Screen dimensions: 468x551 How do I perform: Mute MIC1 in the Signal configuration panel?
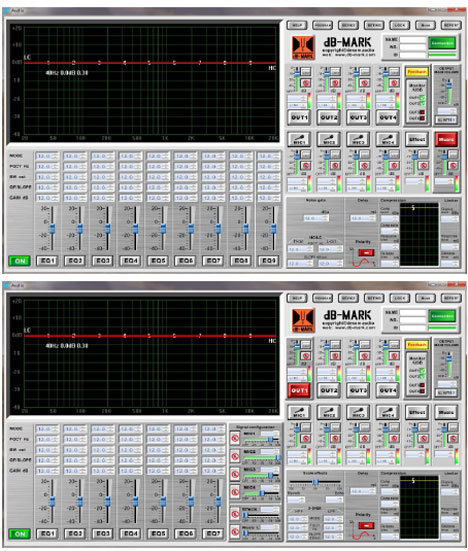click(235, 438)
